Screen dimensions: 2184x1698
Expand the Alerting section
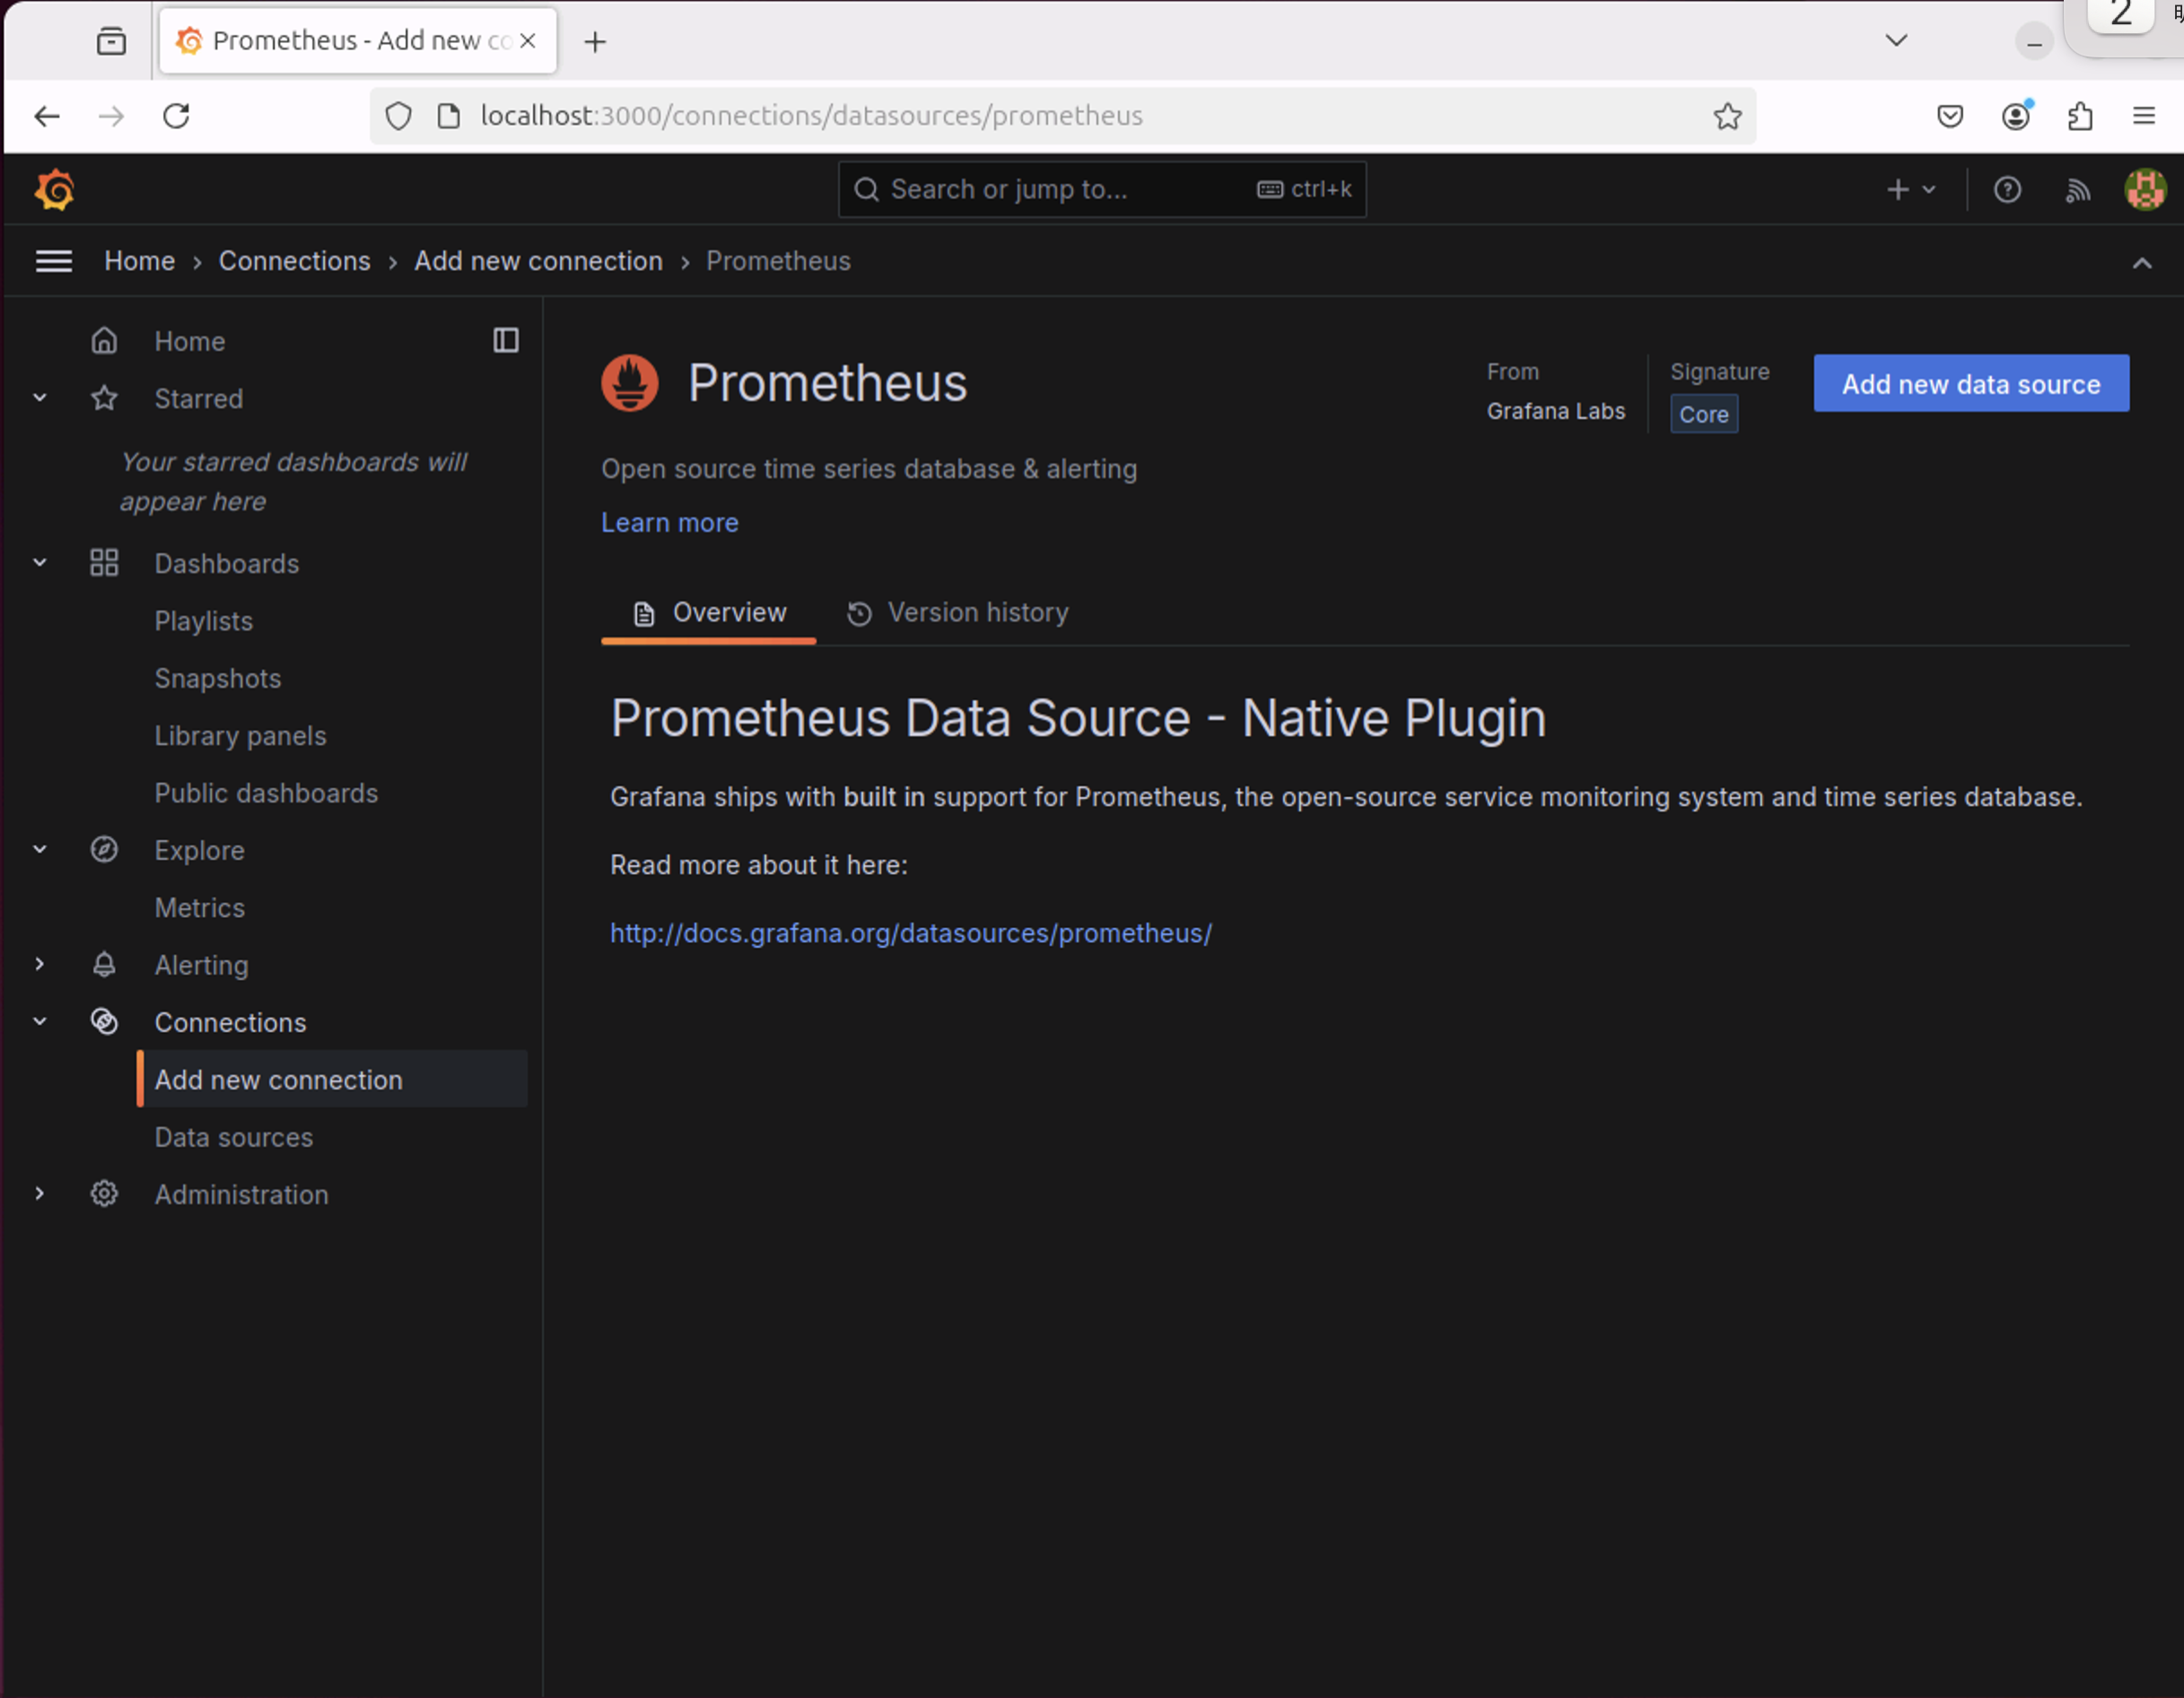(40, 964)
